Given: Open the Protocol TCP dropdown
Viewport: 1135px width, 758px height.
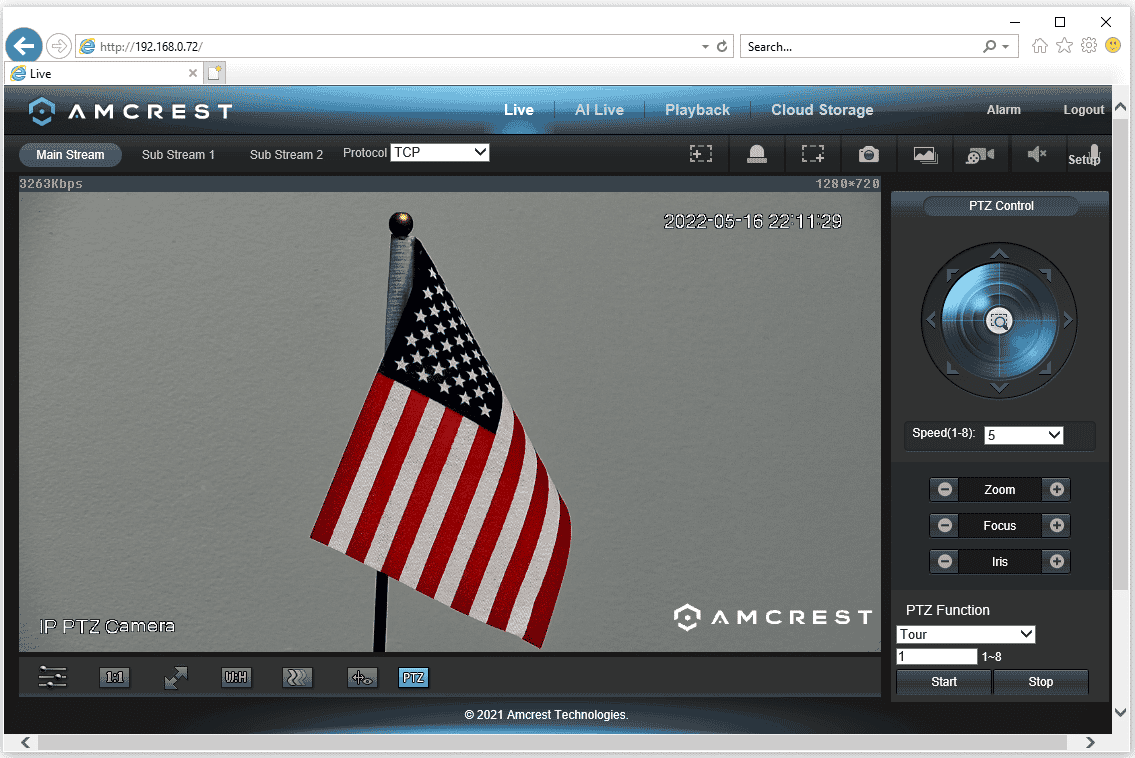Looking at the screenshot, I should click(440, 152).
